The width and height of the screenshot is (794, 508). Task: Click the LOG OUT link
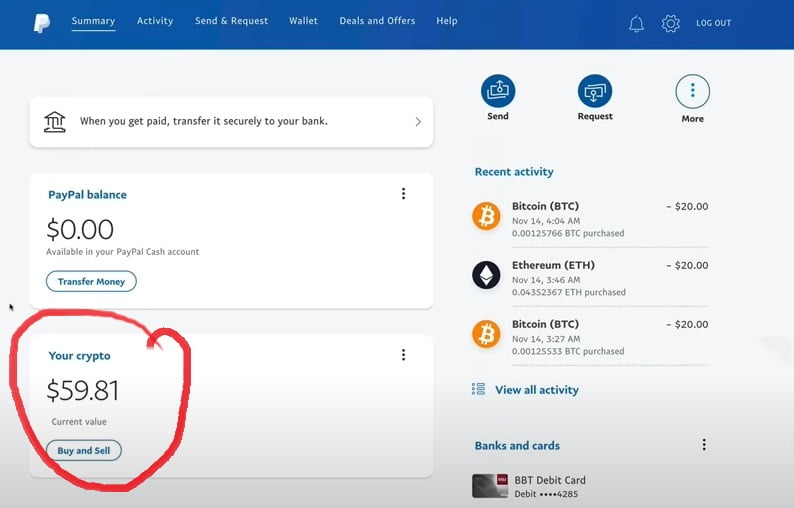[x=713, y=23]
